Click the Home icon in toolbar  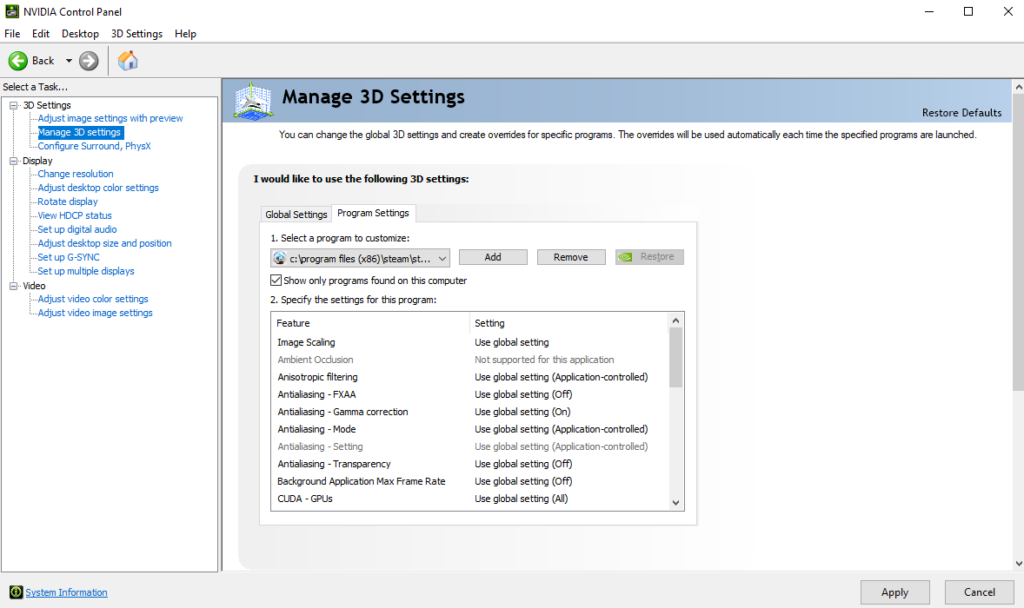click(x=128, y=61)
